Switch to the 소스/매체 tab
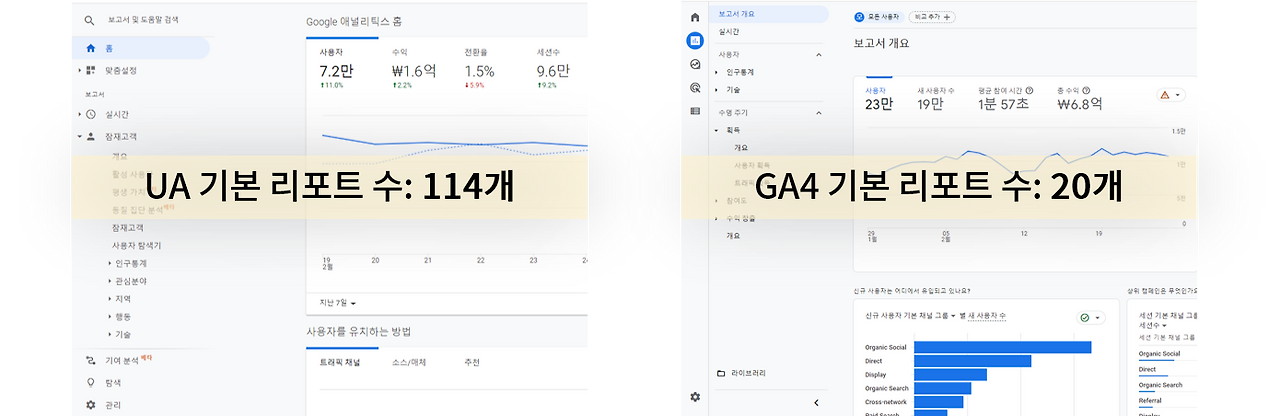Viewport: 1280px width, 416px height. 410,361
